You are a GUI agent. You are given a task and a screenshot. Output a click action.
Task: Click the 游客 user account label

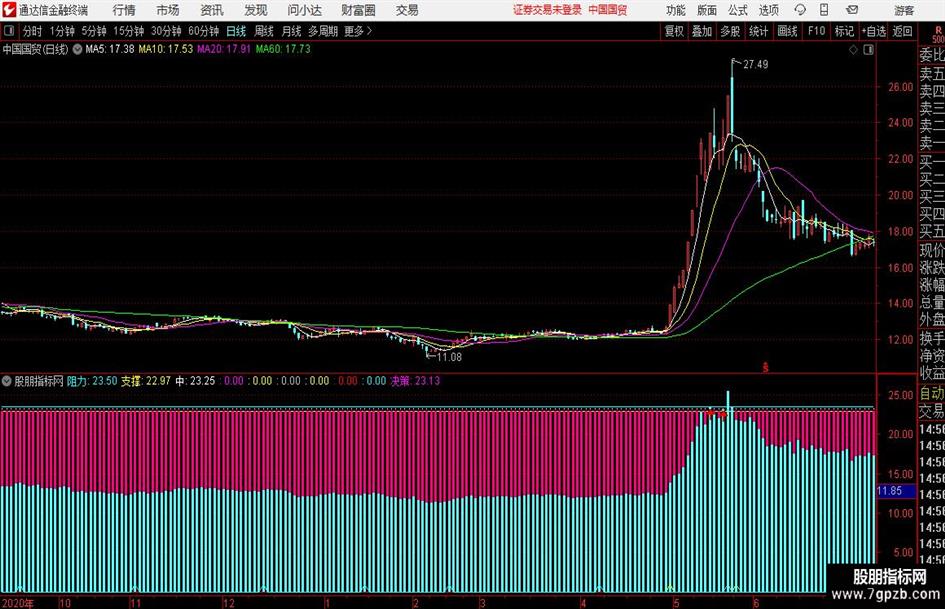[904, 10]
